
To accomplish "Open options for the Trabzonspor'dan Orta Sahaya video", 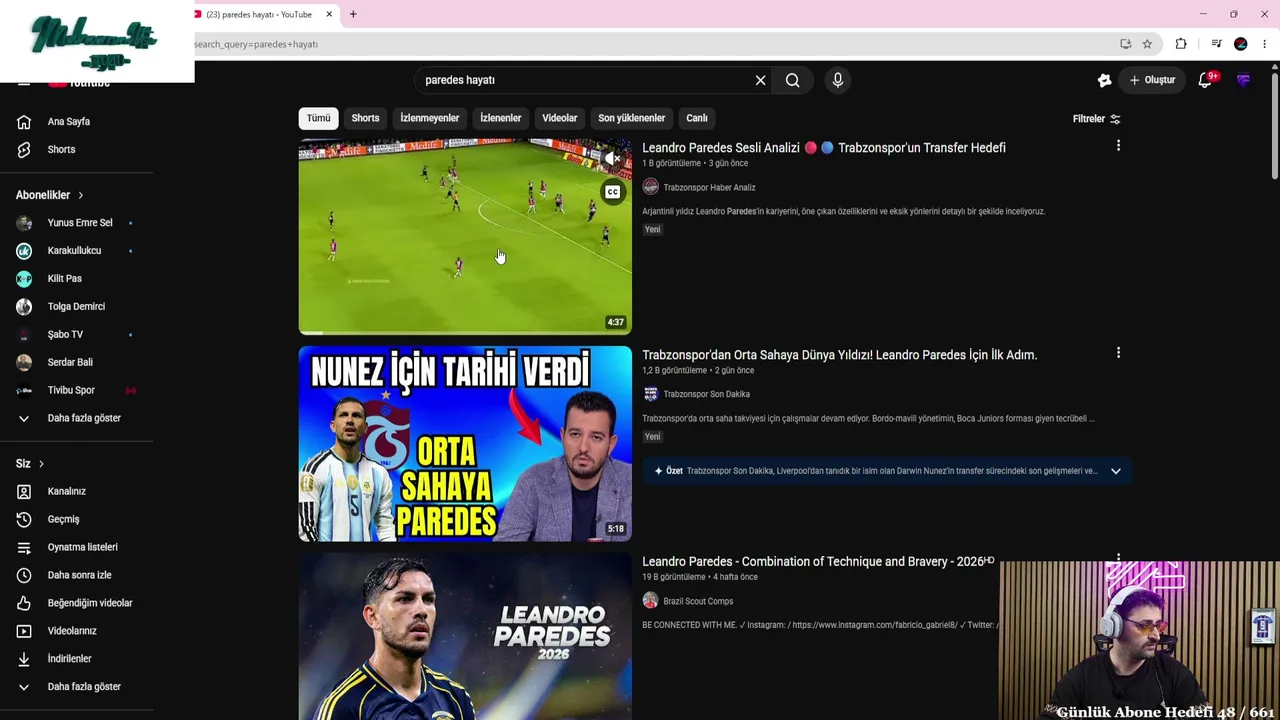I will [x=1118, y=353].
